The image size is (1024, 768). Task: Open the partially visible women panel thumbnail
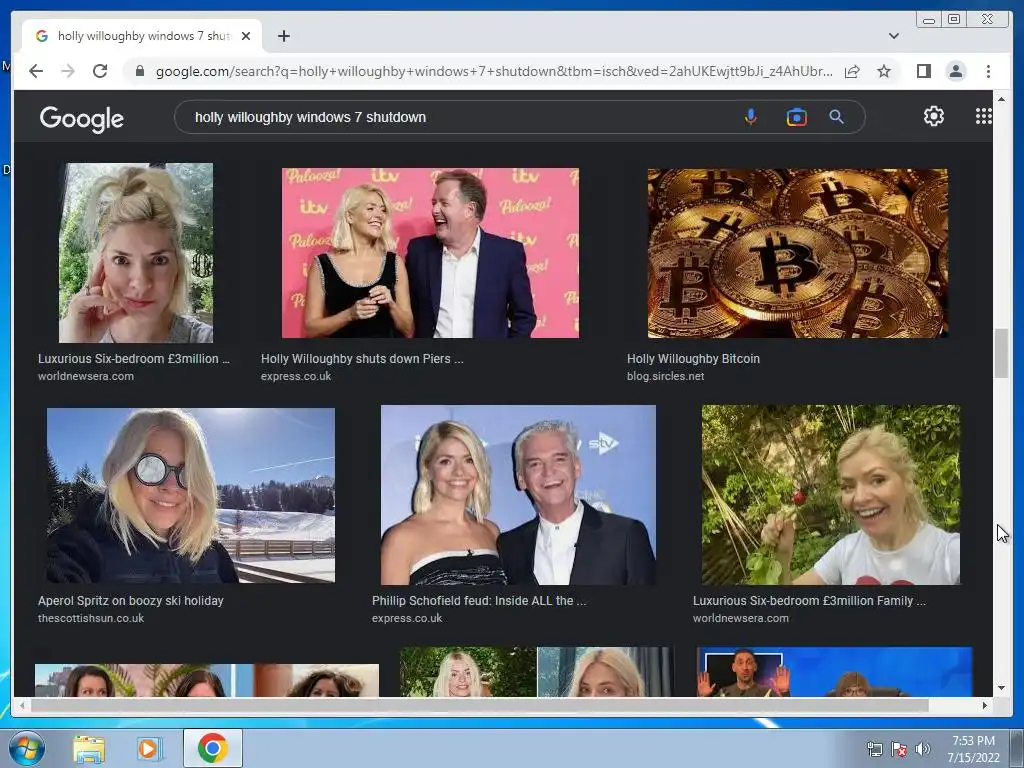tap(206, 680)
